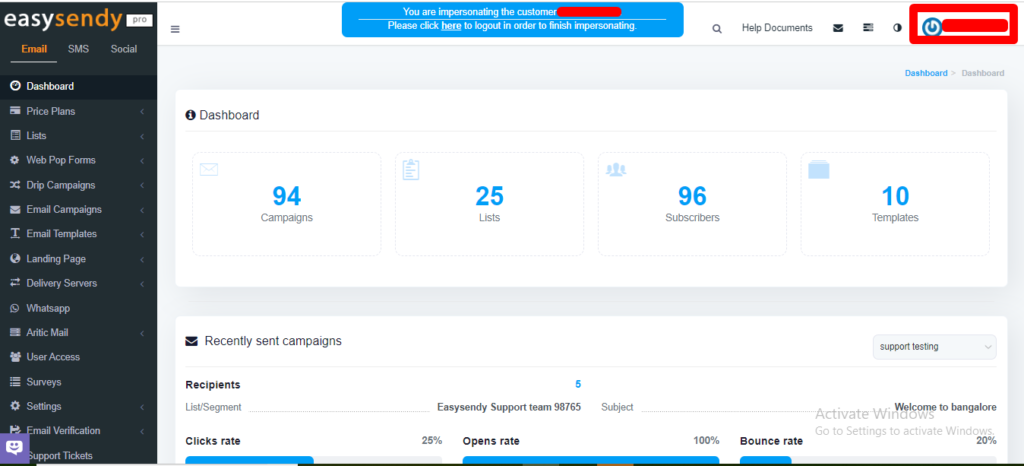This screenshot has width=1024, height=466.
Task: Click the here link to stop impersonating
Action: click(x=451, y=26)
